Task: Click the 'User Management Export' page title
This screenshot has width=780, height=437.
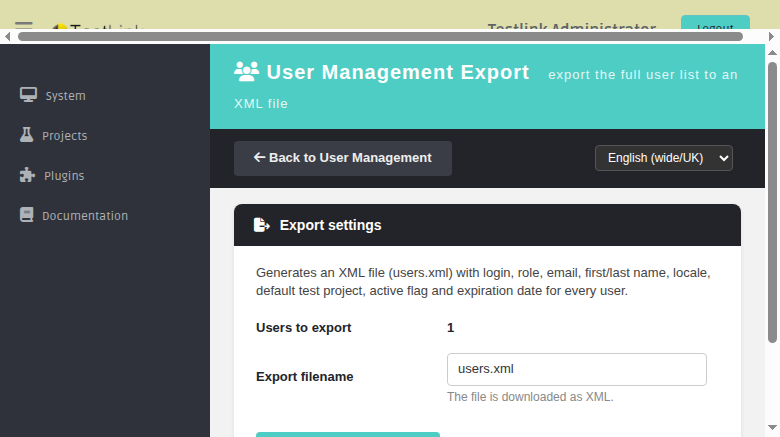Action: point(398,72)
